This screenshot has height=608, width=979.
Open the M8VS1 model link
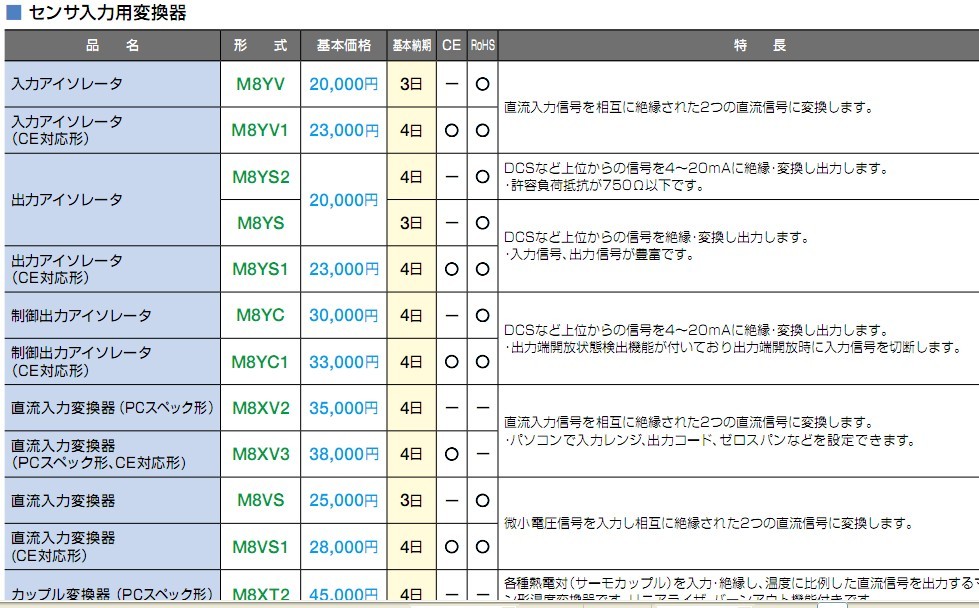click(x=260, y=547)
